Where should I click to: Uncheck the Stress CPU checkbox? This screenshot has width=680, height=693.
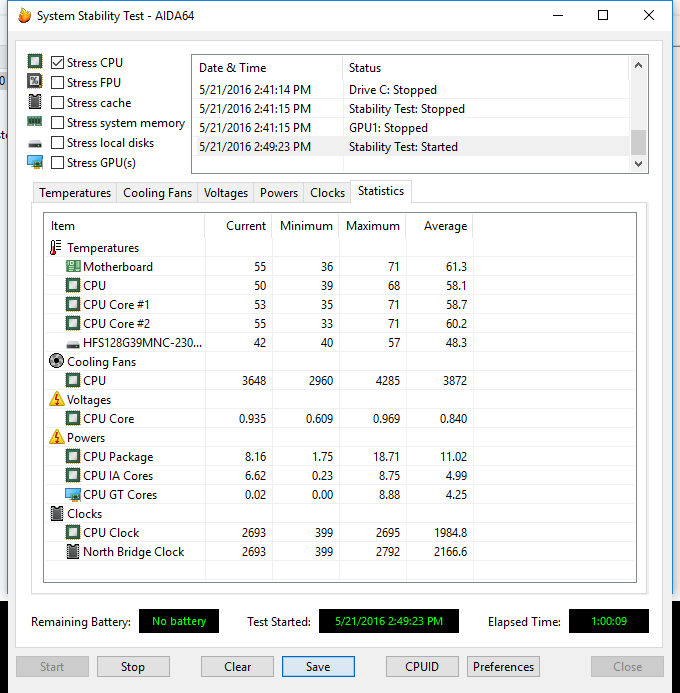[x=57, y=63]
